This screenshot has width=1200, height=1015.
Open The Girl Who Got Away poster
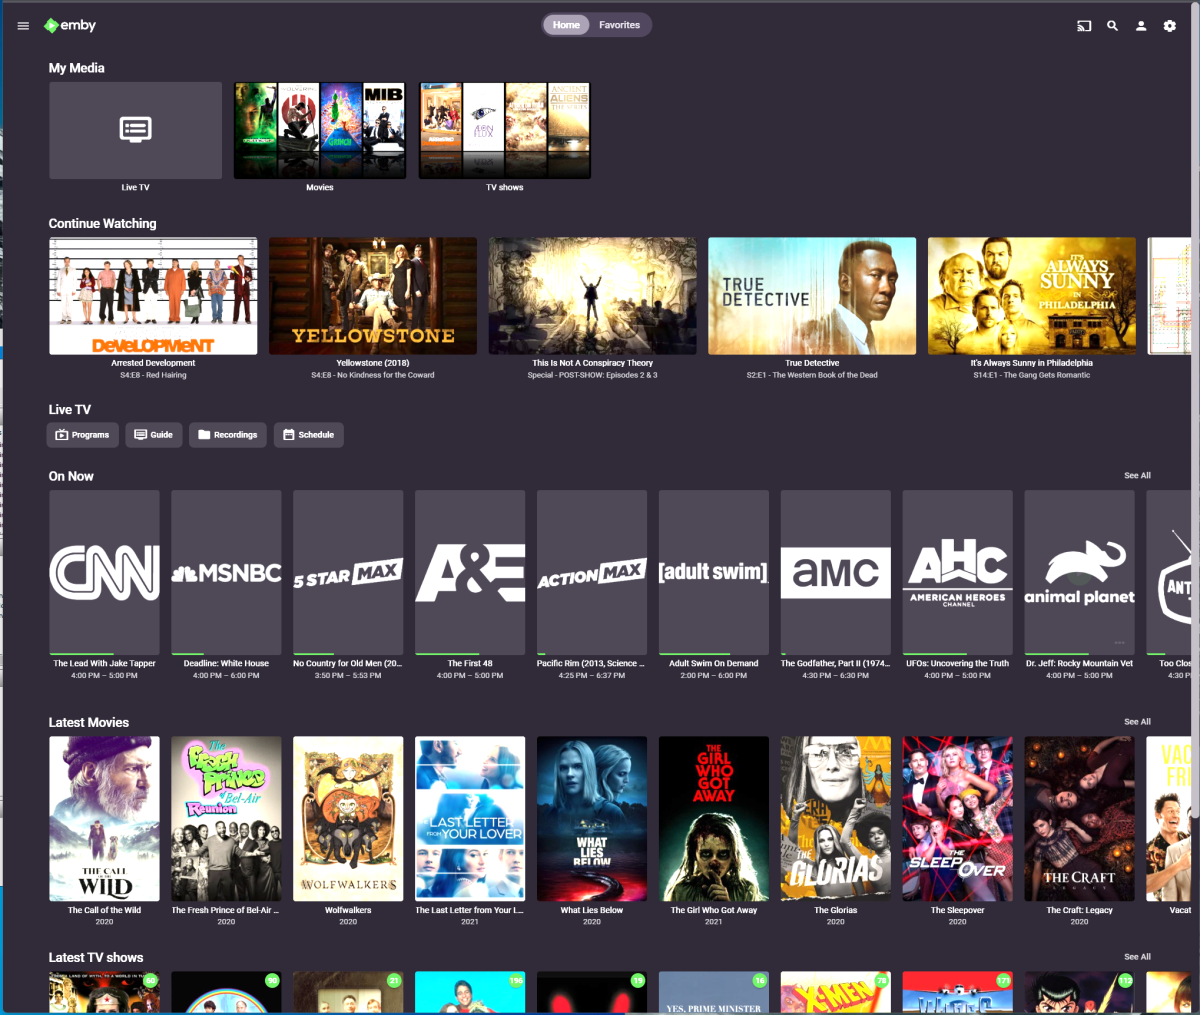(714, 818)
